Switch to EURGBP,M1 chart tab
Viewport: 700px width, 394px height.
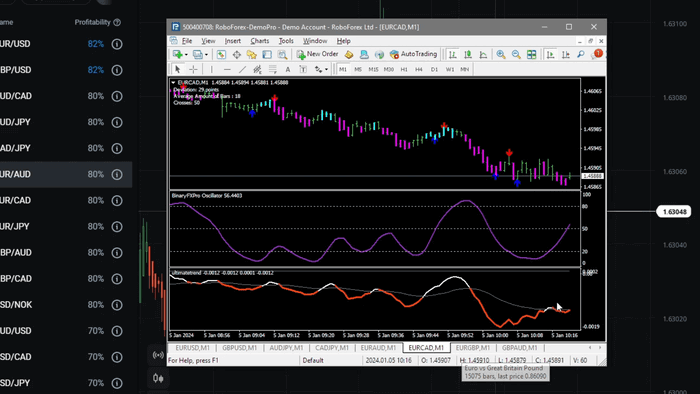(x=473, y=348)
